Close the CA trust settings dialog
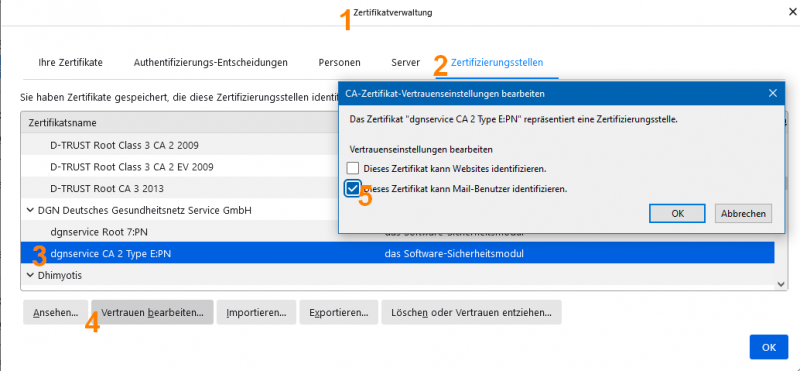 click(773, 93)
